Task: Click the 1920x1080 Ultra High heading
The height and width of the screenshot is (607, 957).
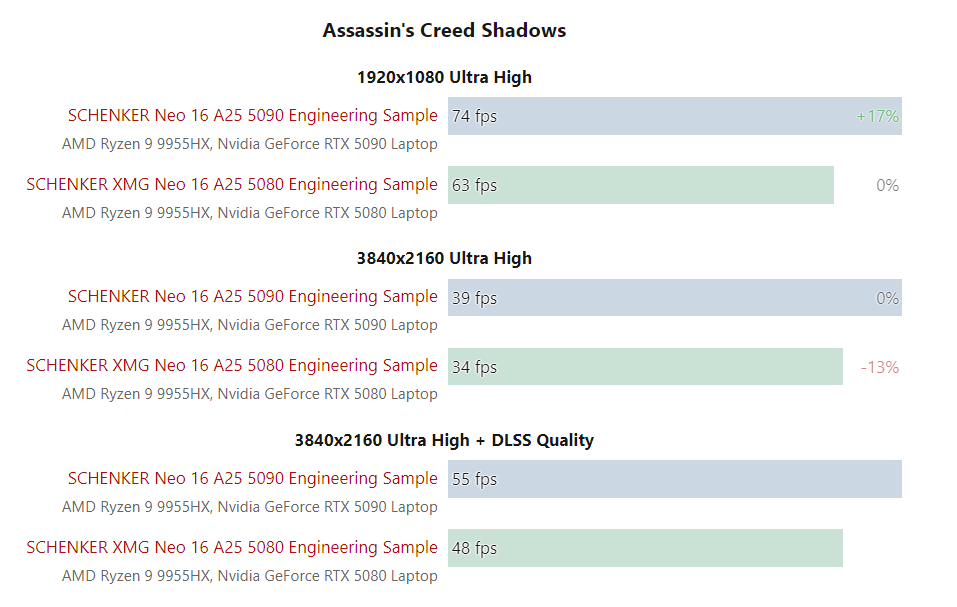Action: 444,77
